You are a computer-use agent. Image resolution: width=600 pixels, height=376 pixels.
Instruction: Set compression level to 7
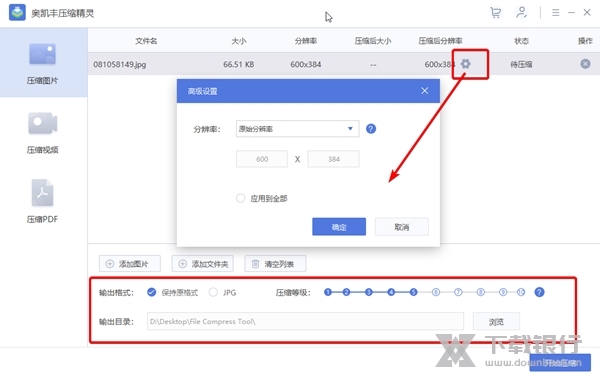[458, 292]
